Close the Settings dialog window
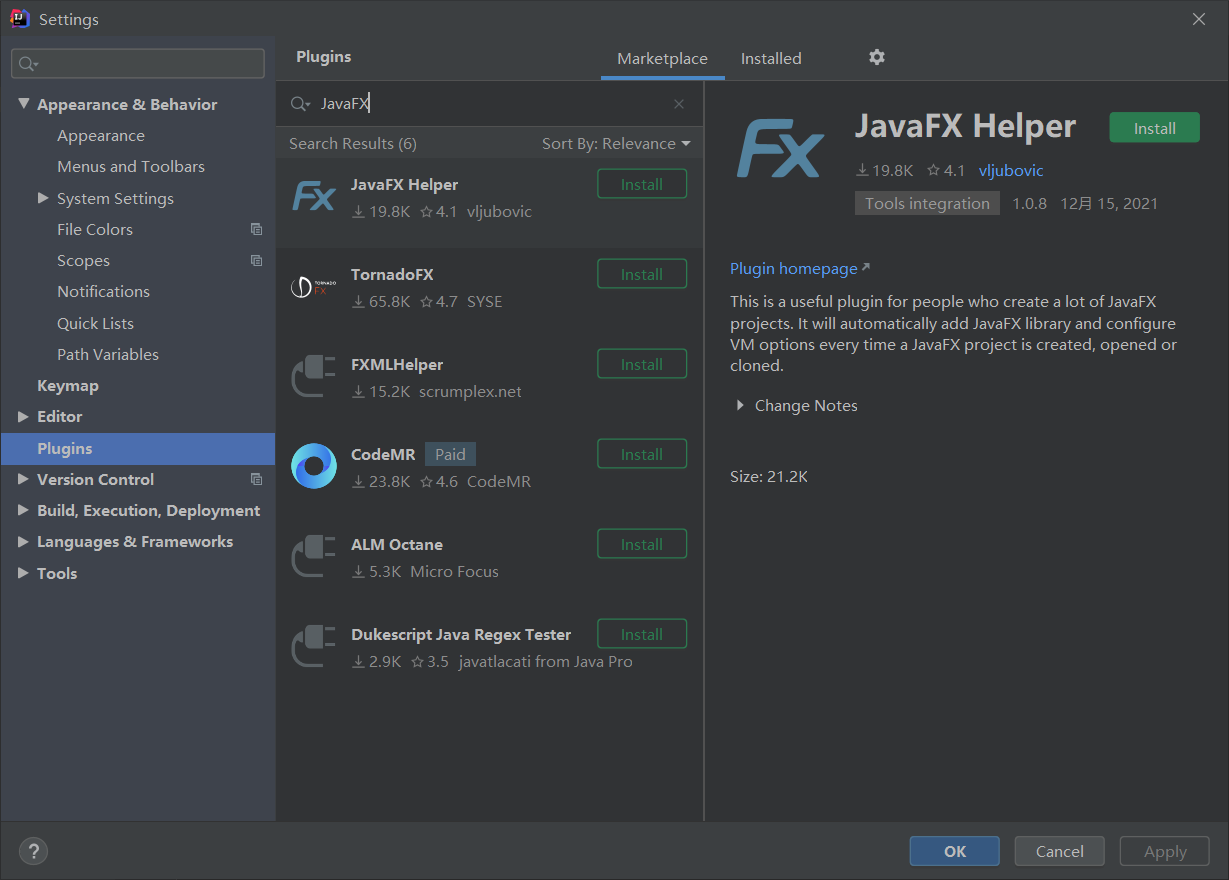The image size is (1229, 880). tap(1199, 19)
